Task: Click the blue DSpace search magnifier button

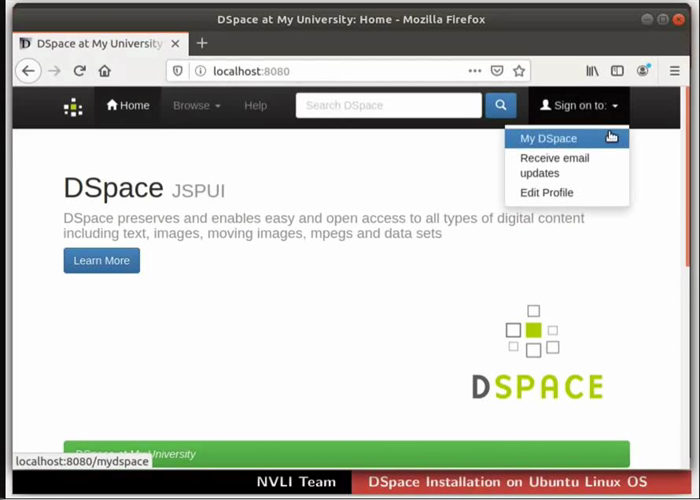Action: tap(500, 105)
